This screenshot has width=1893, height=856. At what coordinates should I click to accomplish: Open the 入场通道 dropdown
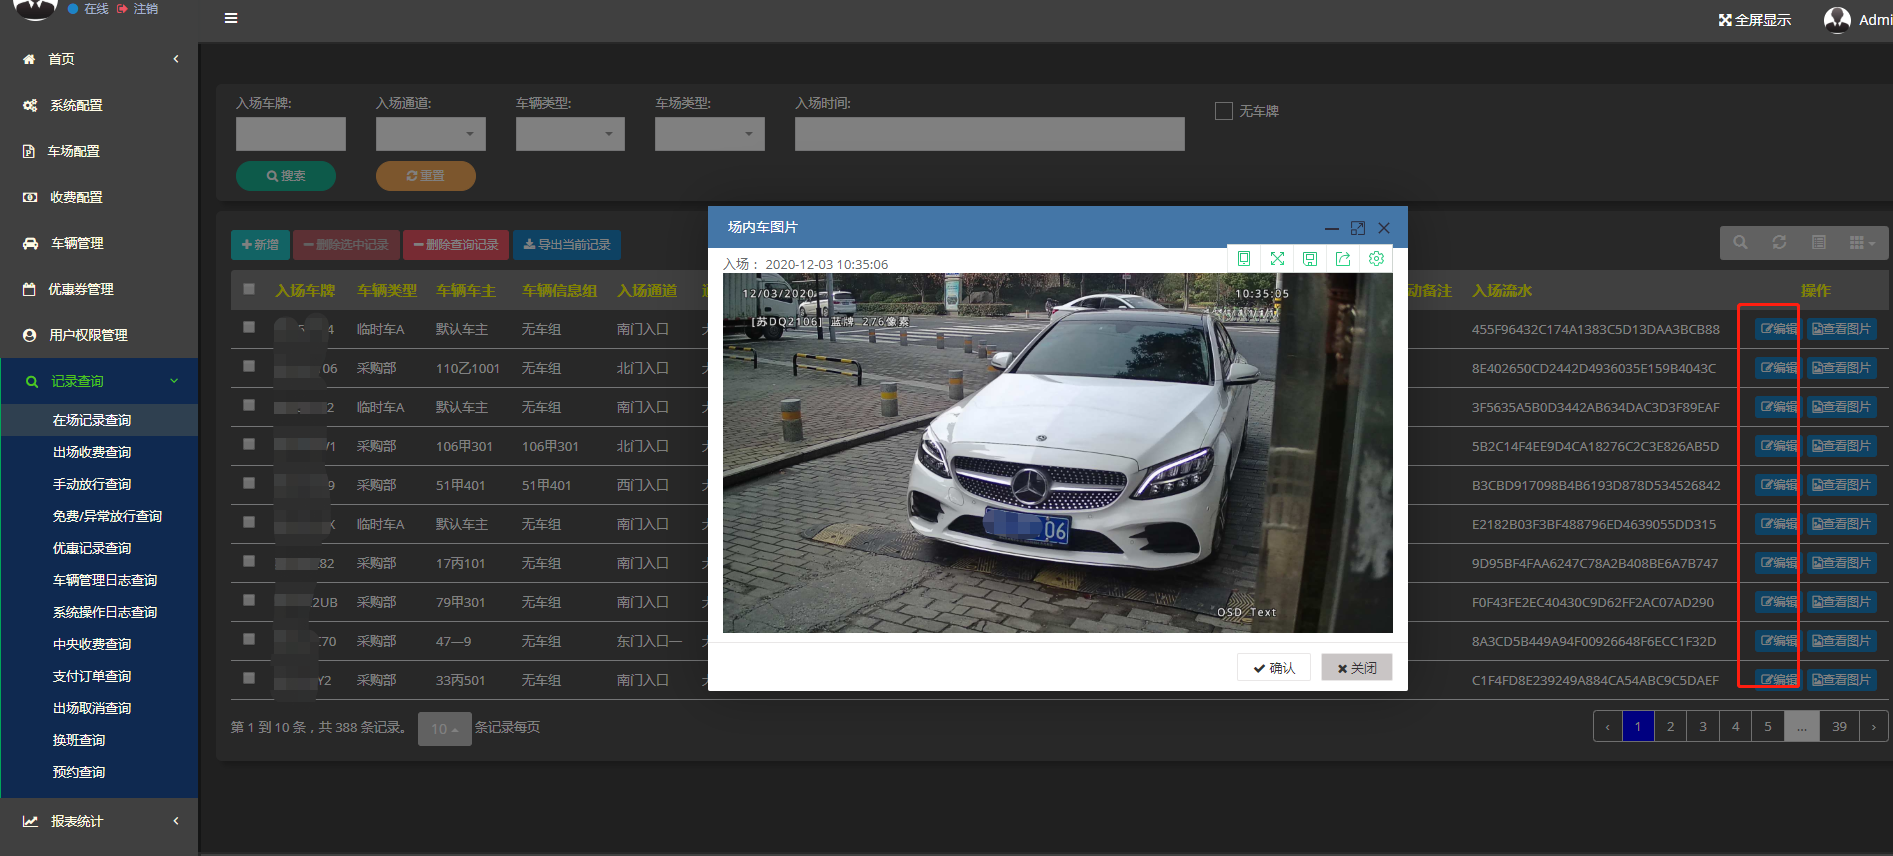tap(431, 134)
